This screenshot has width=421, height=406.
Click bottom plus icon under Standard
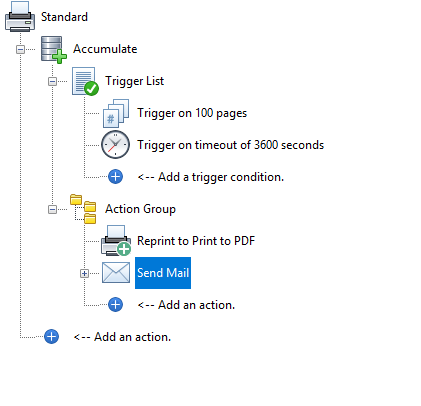[51, 337]
